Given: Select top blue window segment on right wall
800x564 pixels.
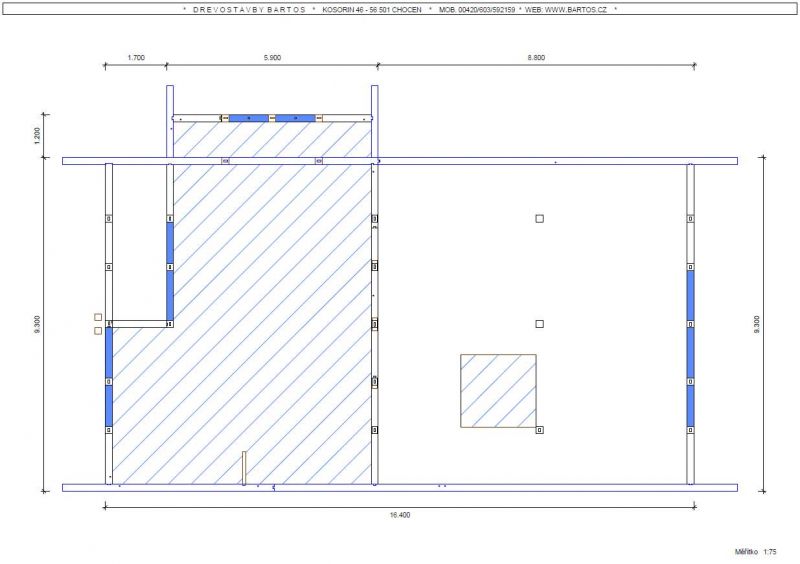Looking at the screenshot, I should click(x=690, y=294).
